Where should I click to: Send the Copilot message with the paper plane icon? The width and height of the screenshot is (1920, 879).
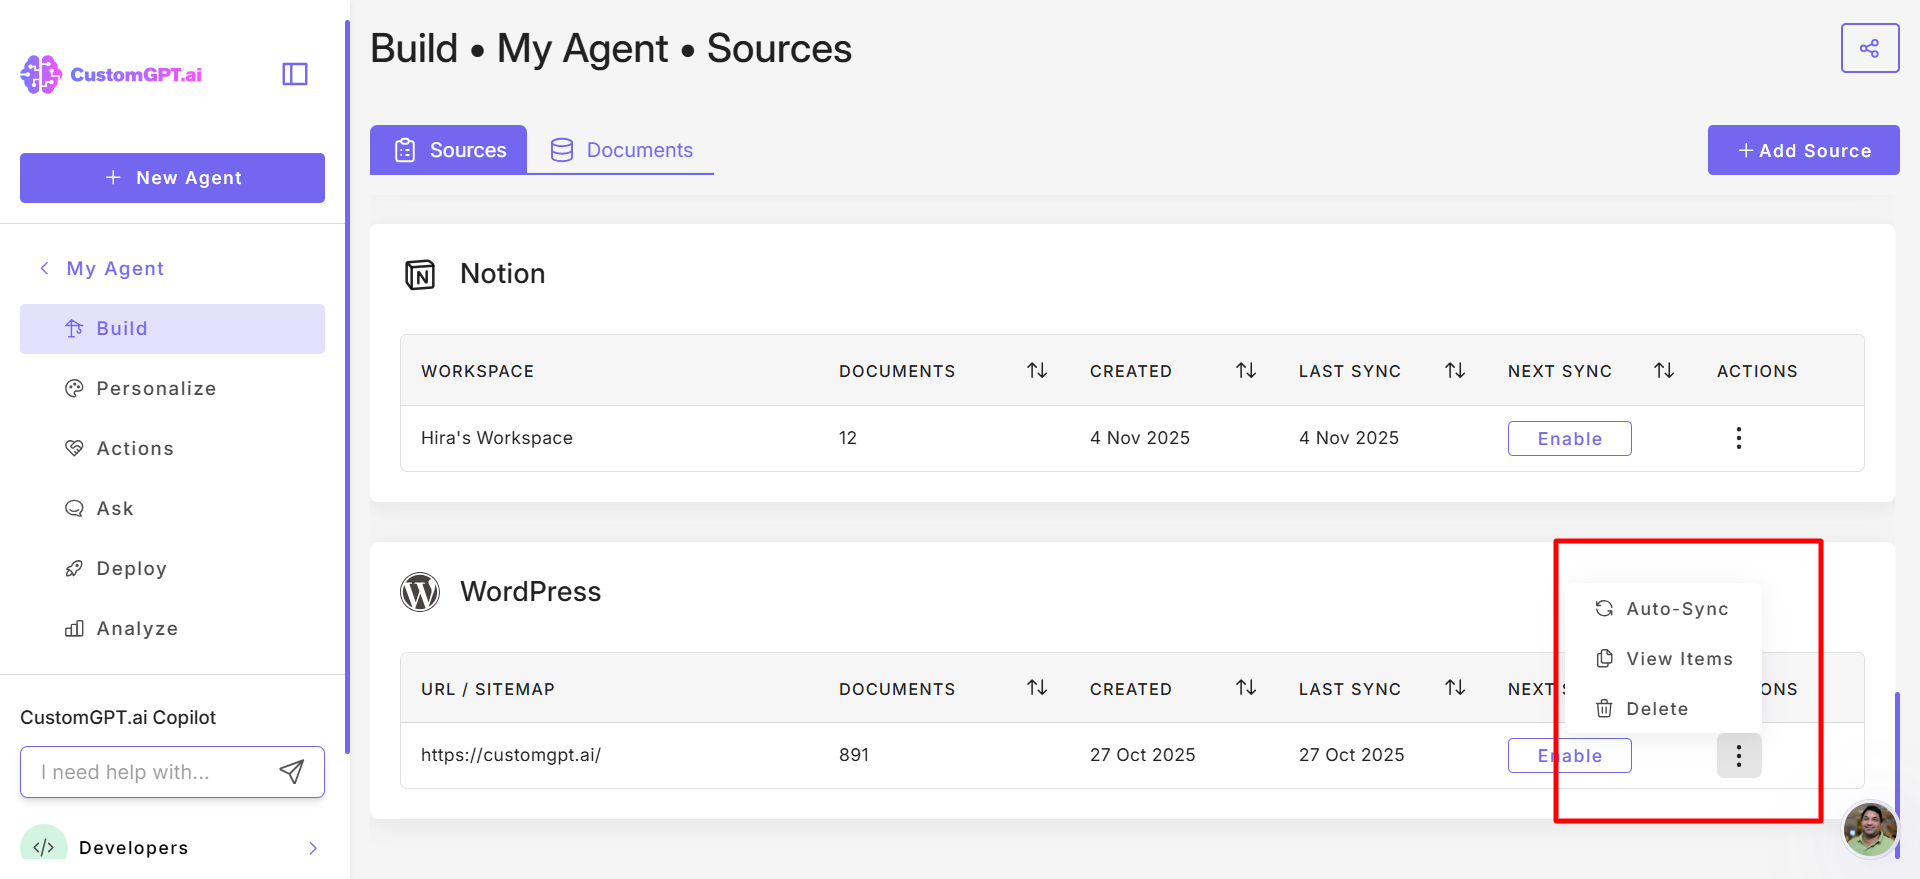291,771
